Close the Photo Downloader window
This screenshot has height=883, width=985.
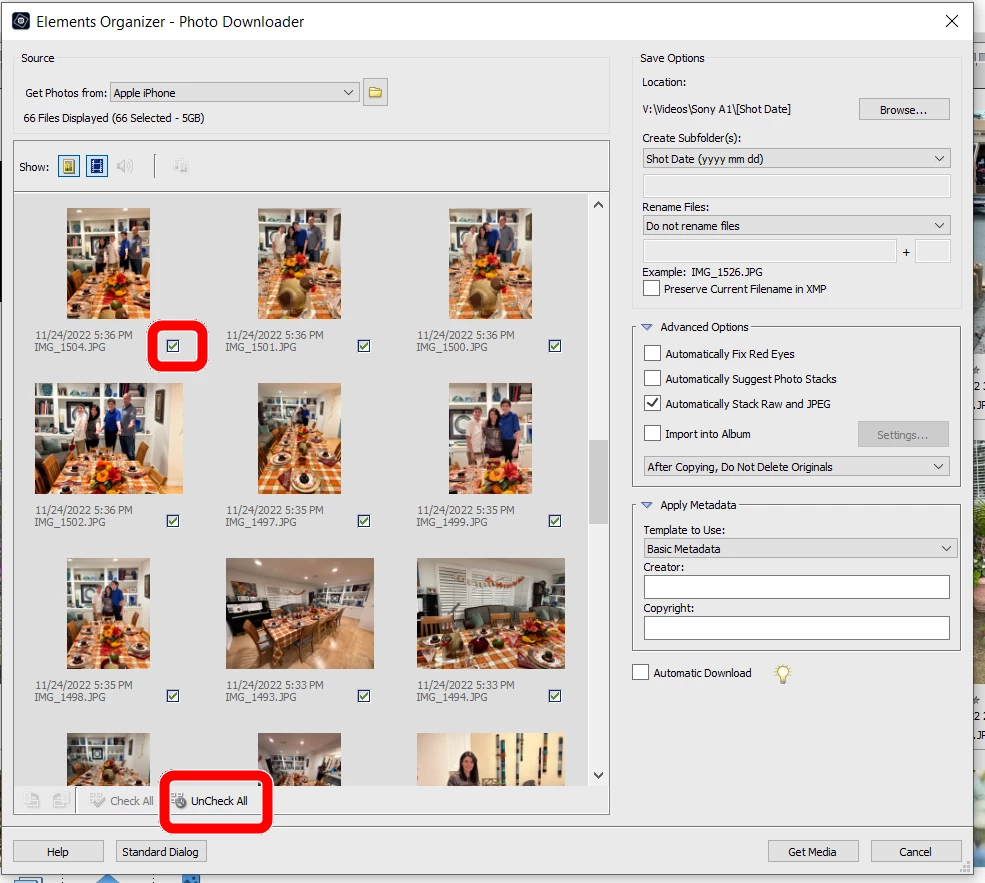click(x=952, y=21)
